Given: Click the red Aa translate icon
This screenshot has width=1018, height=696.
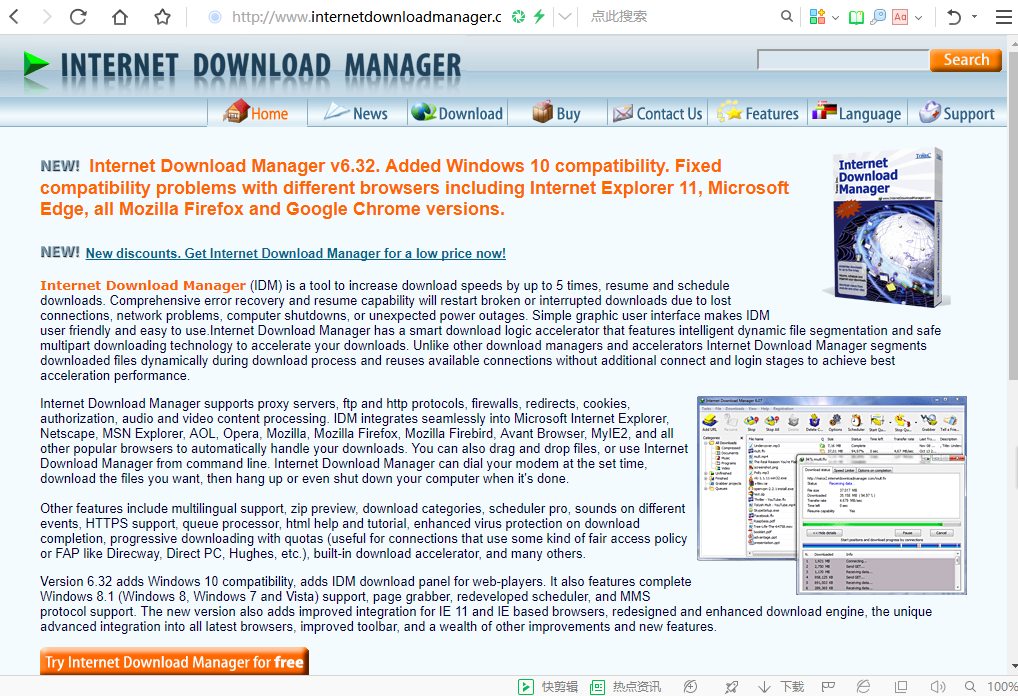Looking at the screenshot, I should coord(900,17).
